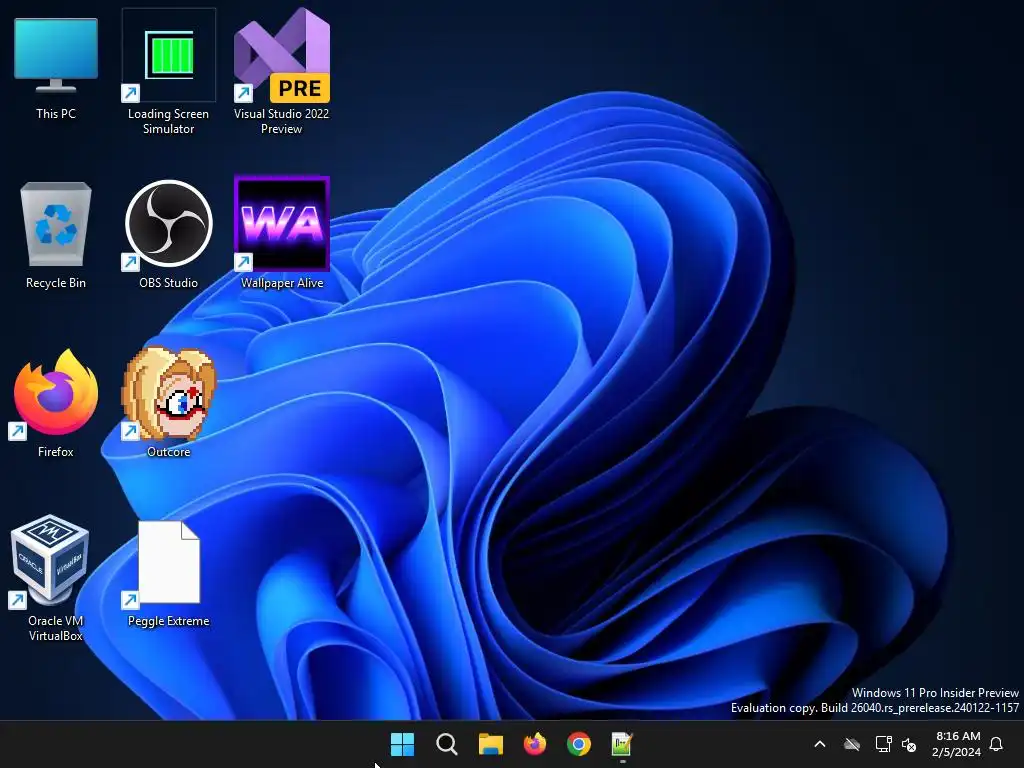Open the muted volume tray icon
This screenshot has width=1024, height=768.
(908, 744)
